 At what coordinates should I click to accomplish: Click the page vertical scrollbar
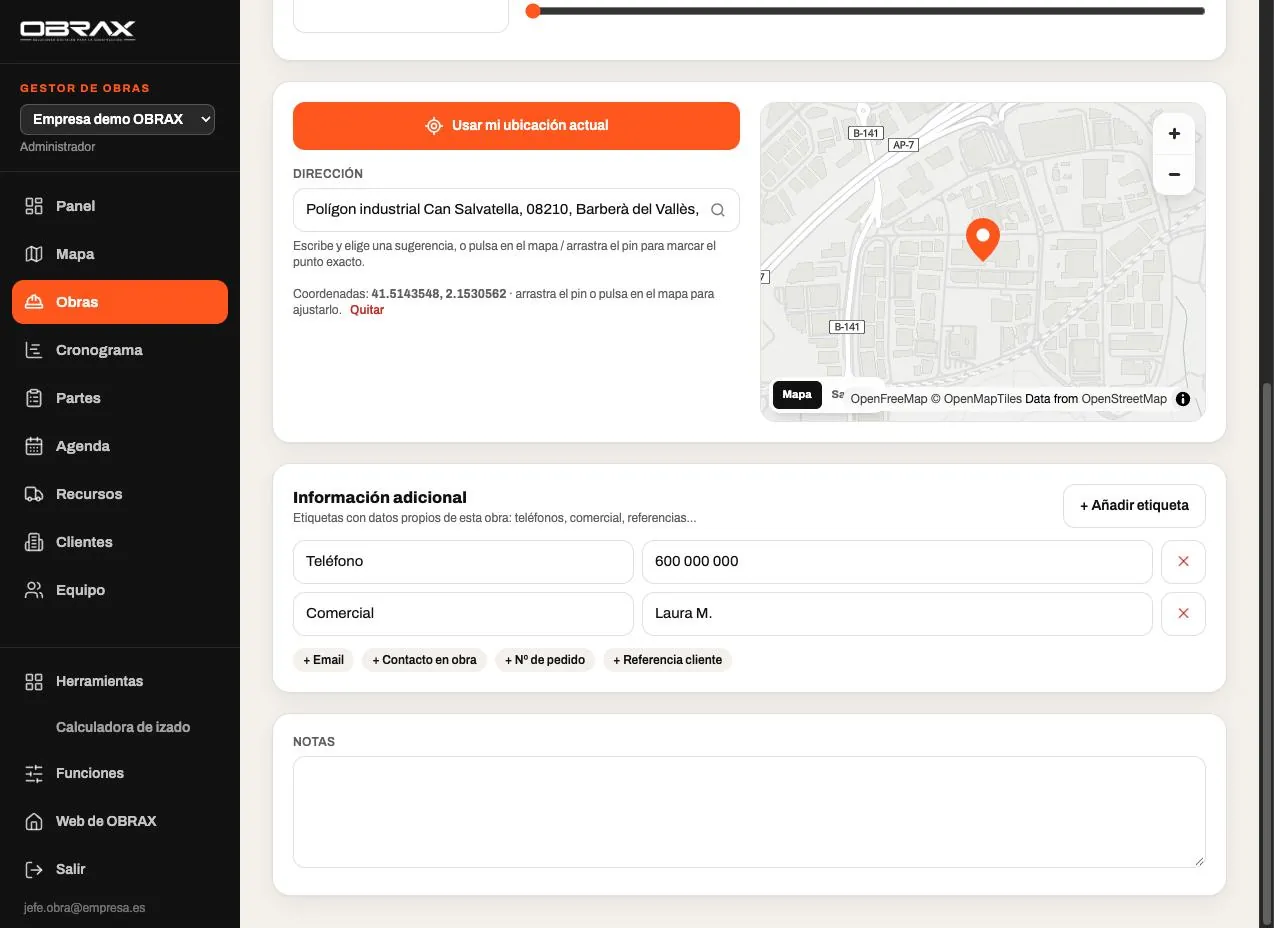coord(1266,654)
